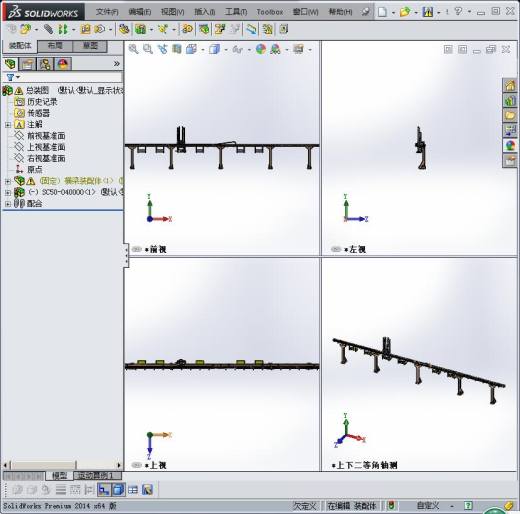Select 历史记录 in the feature tree
The width and height of the screenshot is (520, 514).
tap(42, 102)
